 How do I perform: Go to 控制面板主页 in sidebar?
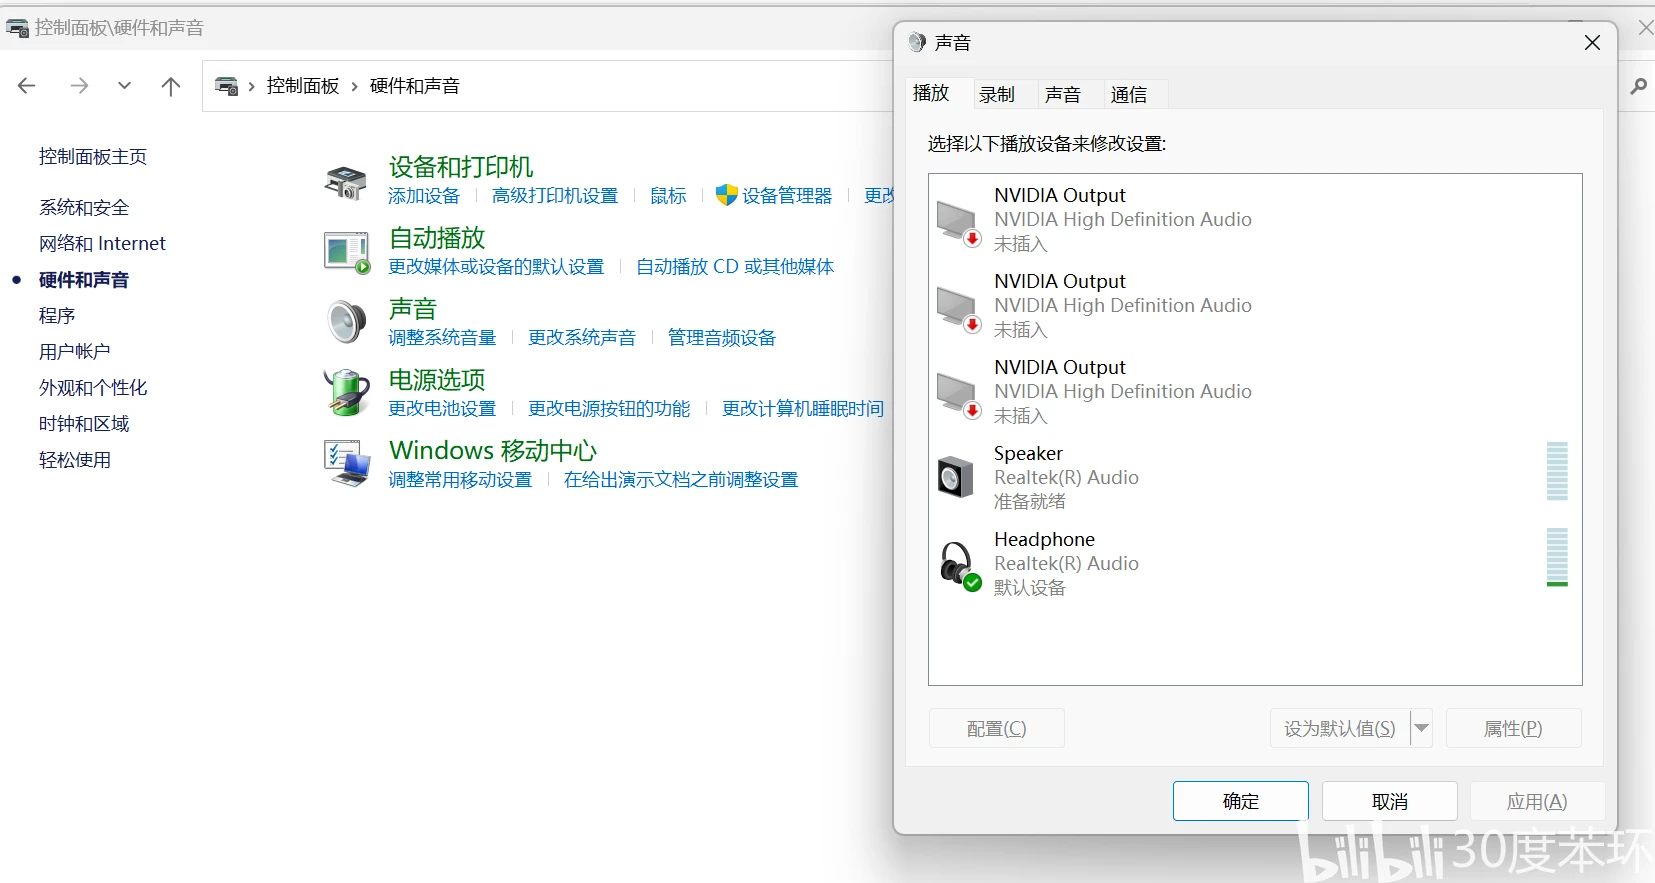point(93,157)
